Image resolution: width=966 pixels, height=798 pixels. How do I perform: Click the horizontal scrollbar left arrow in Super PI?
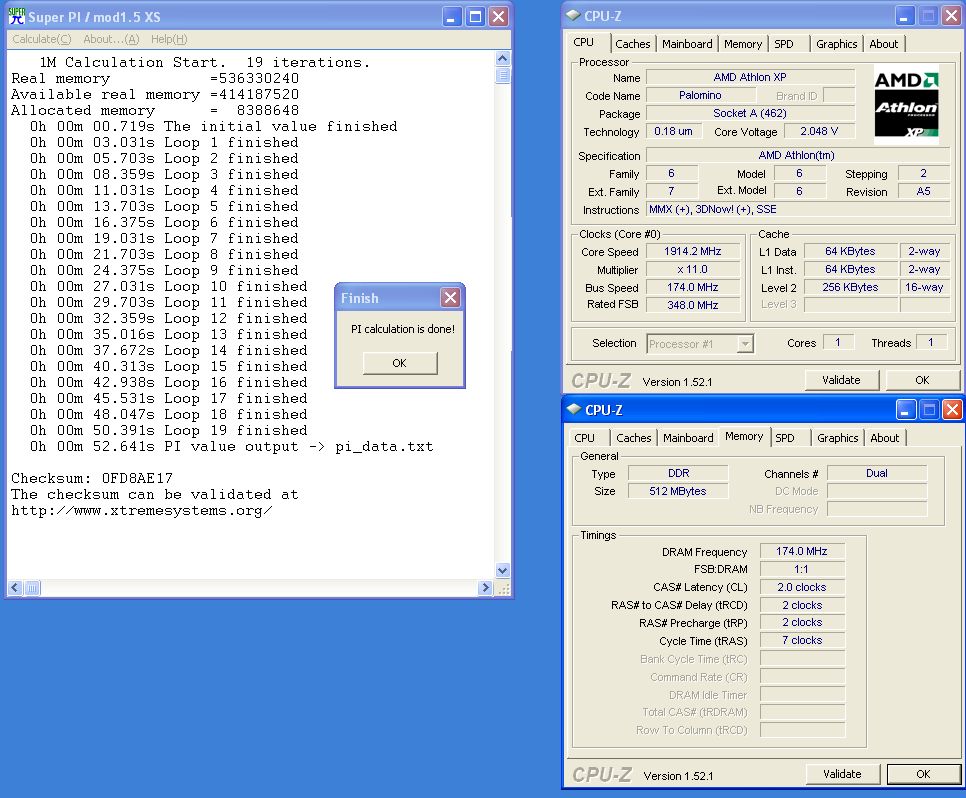pyautogui.click(x=15, y=587)
